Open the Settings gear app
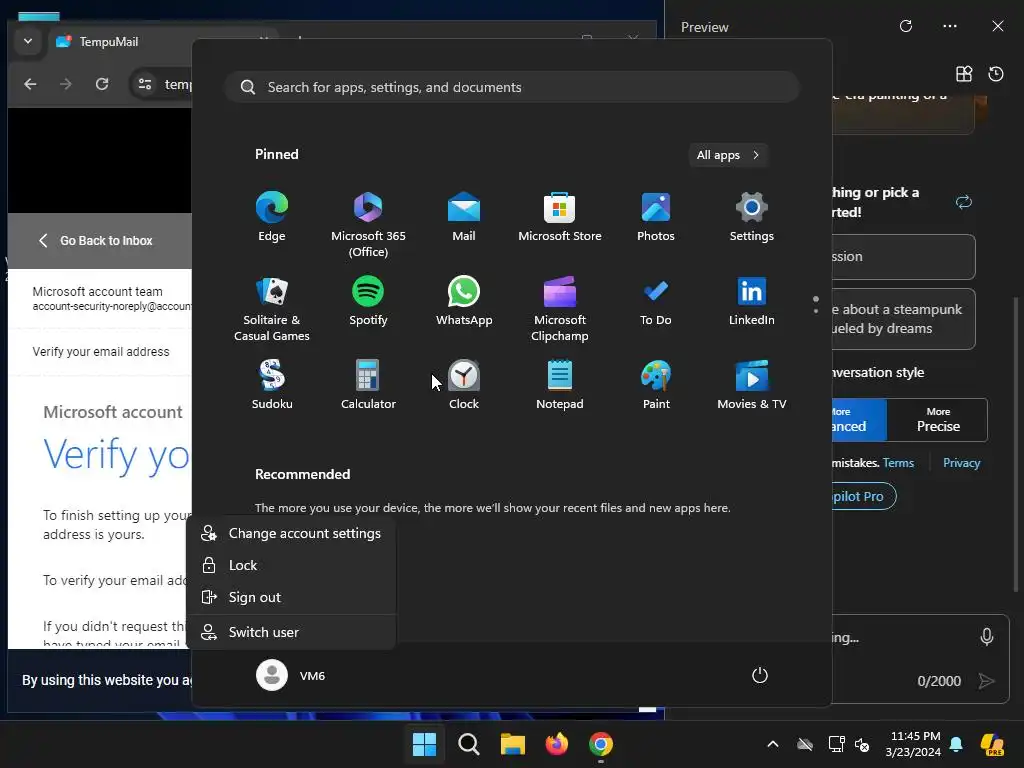Screen dimensions: 1024x768 click(x=752, y=217)
